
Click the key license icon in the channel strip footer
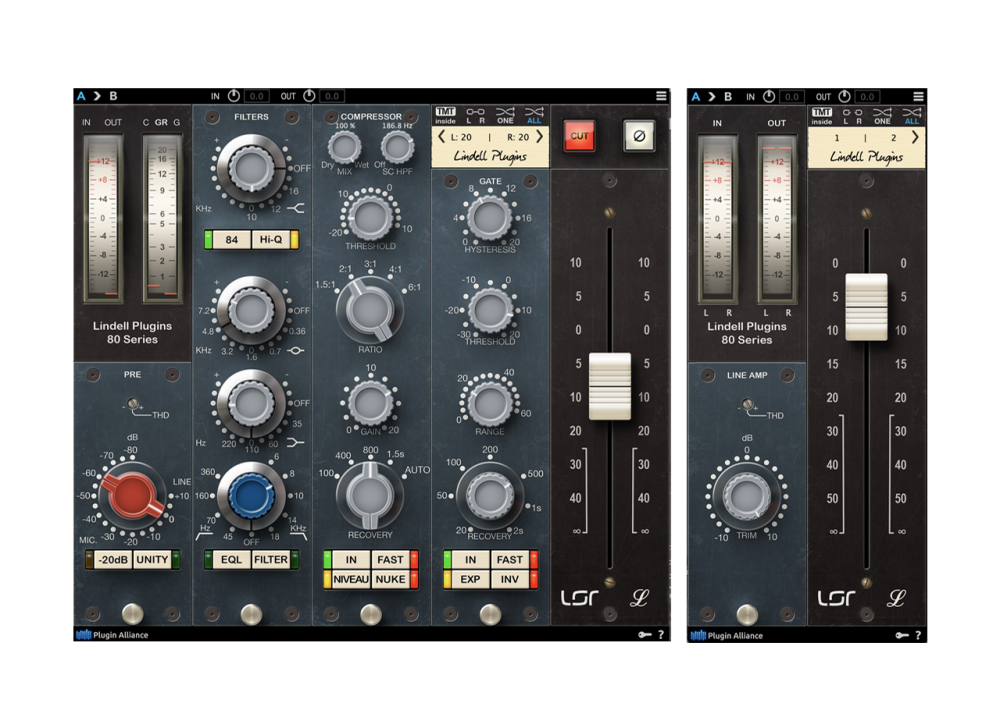pyautogui.click(x=645, y=634)
